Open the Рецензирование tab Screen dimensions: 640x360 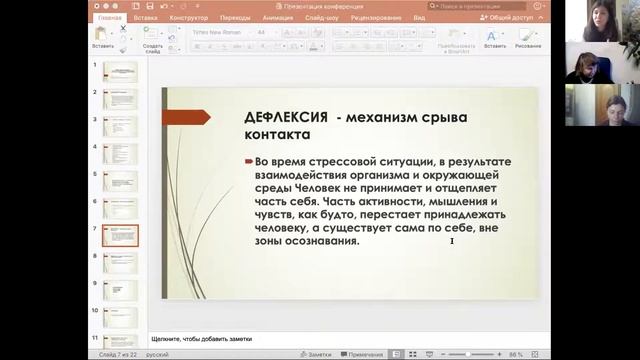click(x=376, y=18)
